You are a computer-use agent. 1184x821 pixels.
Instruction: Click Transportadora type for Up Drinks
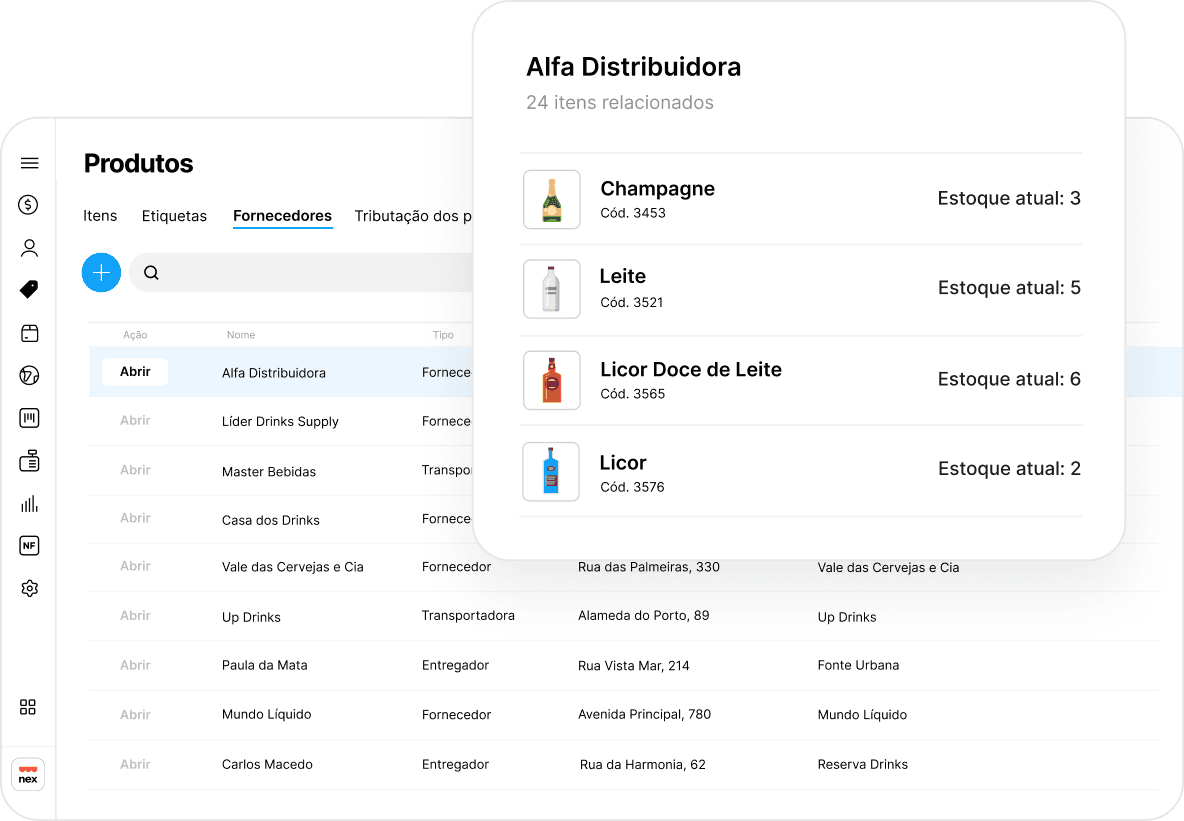click(468, 616)
